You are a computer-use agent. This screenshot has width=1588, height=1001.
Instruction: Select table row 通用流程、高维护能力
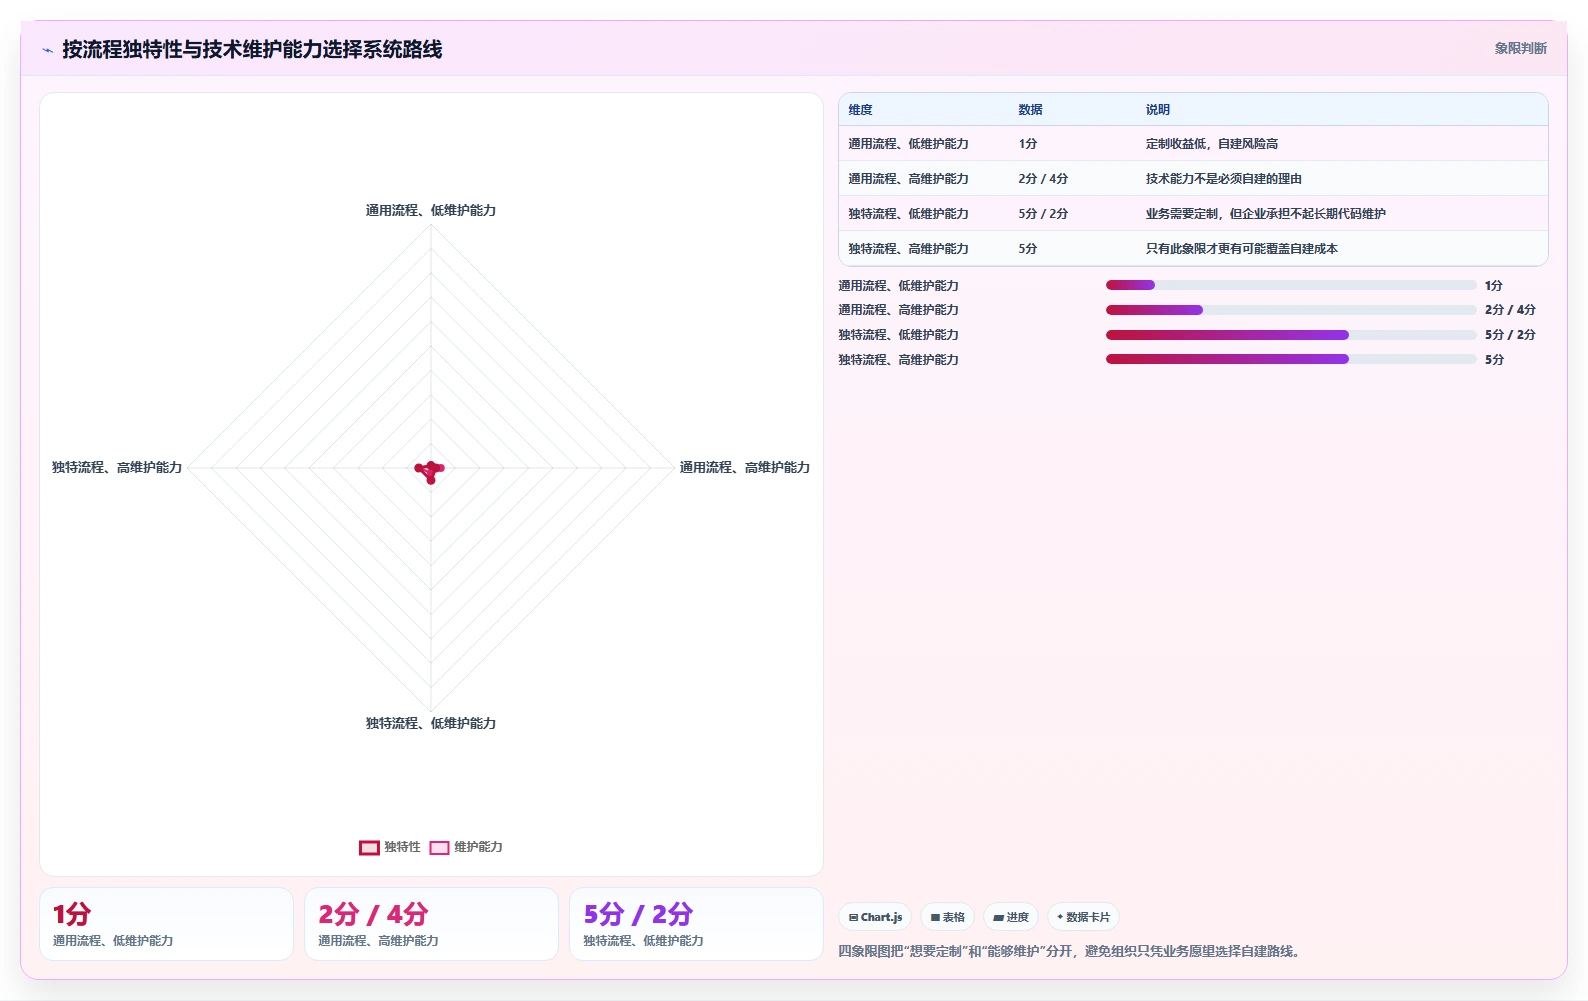[1193, 179]
